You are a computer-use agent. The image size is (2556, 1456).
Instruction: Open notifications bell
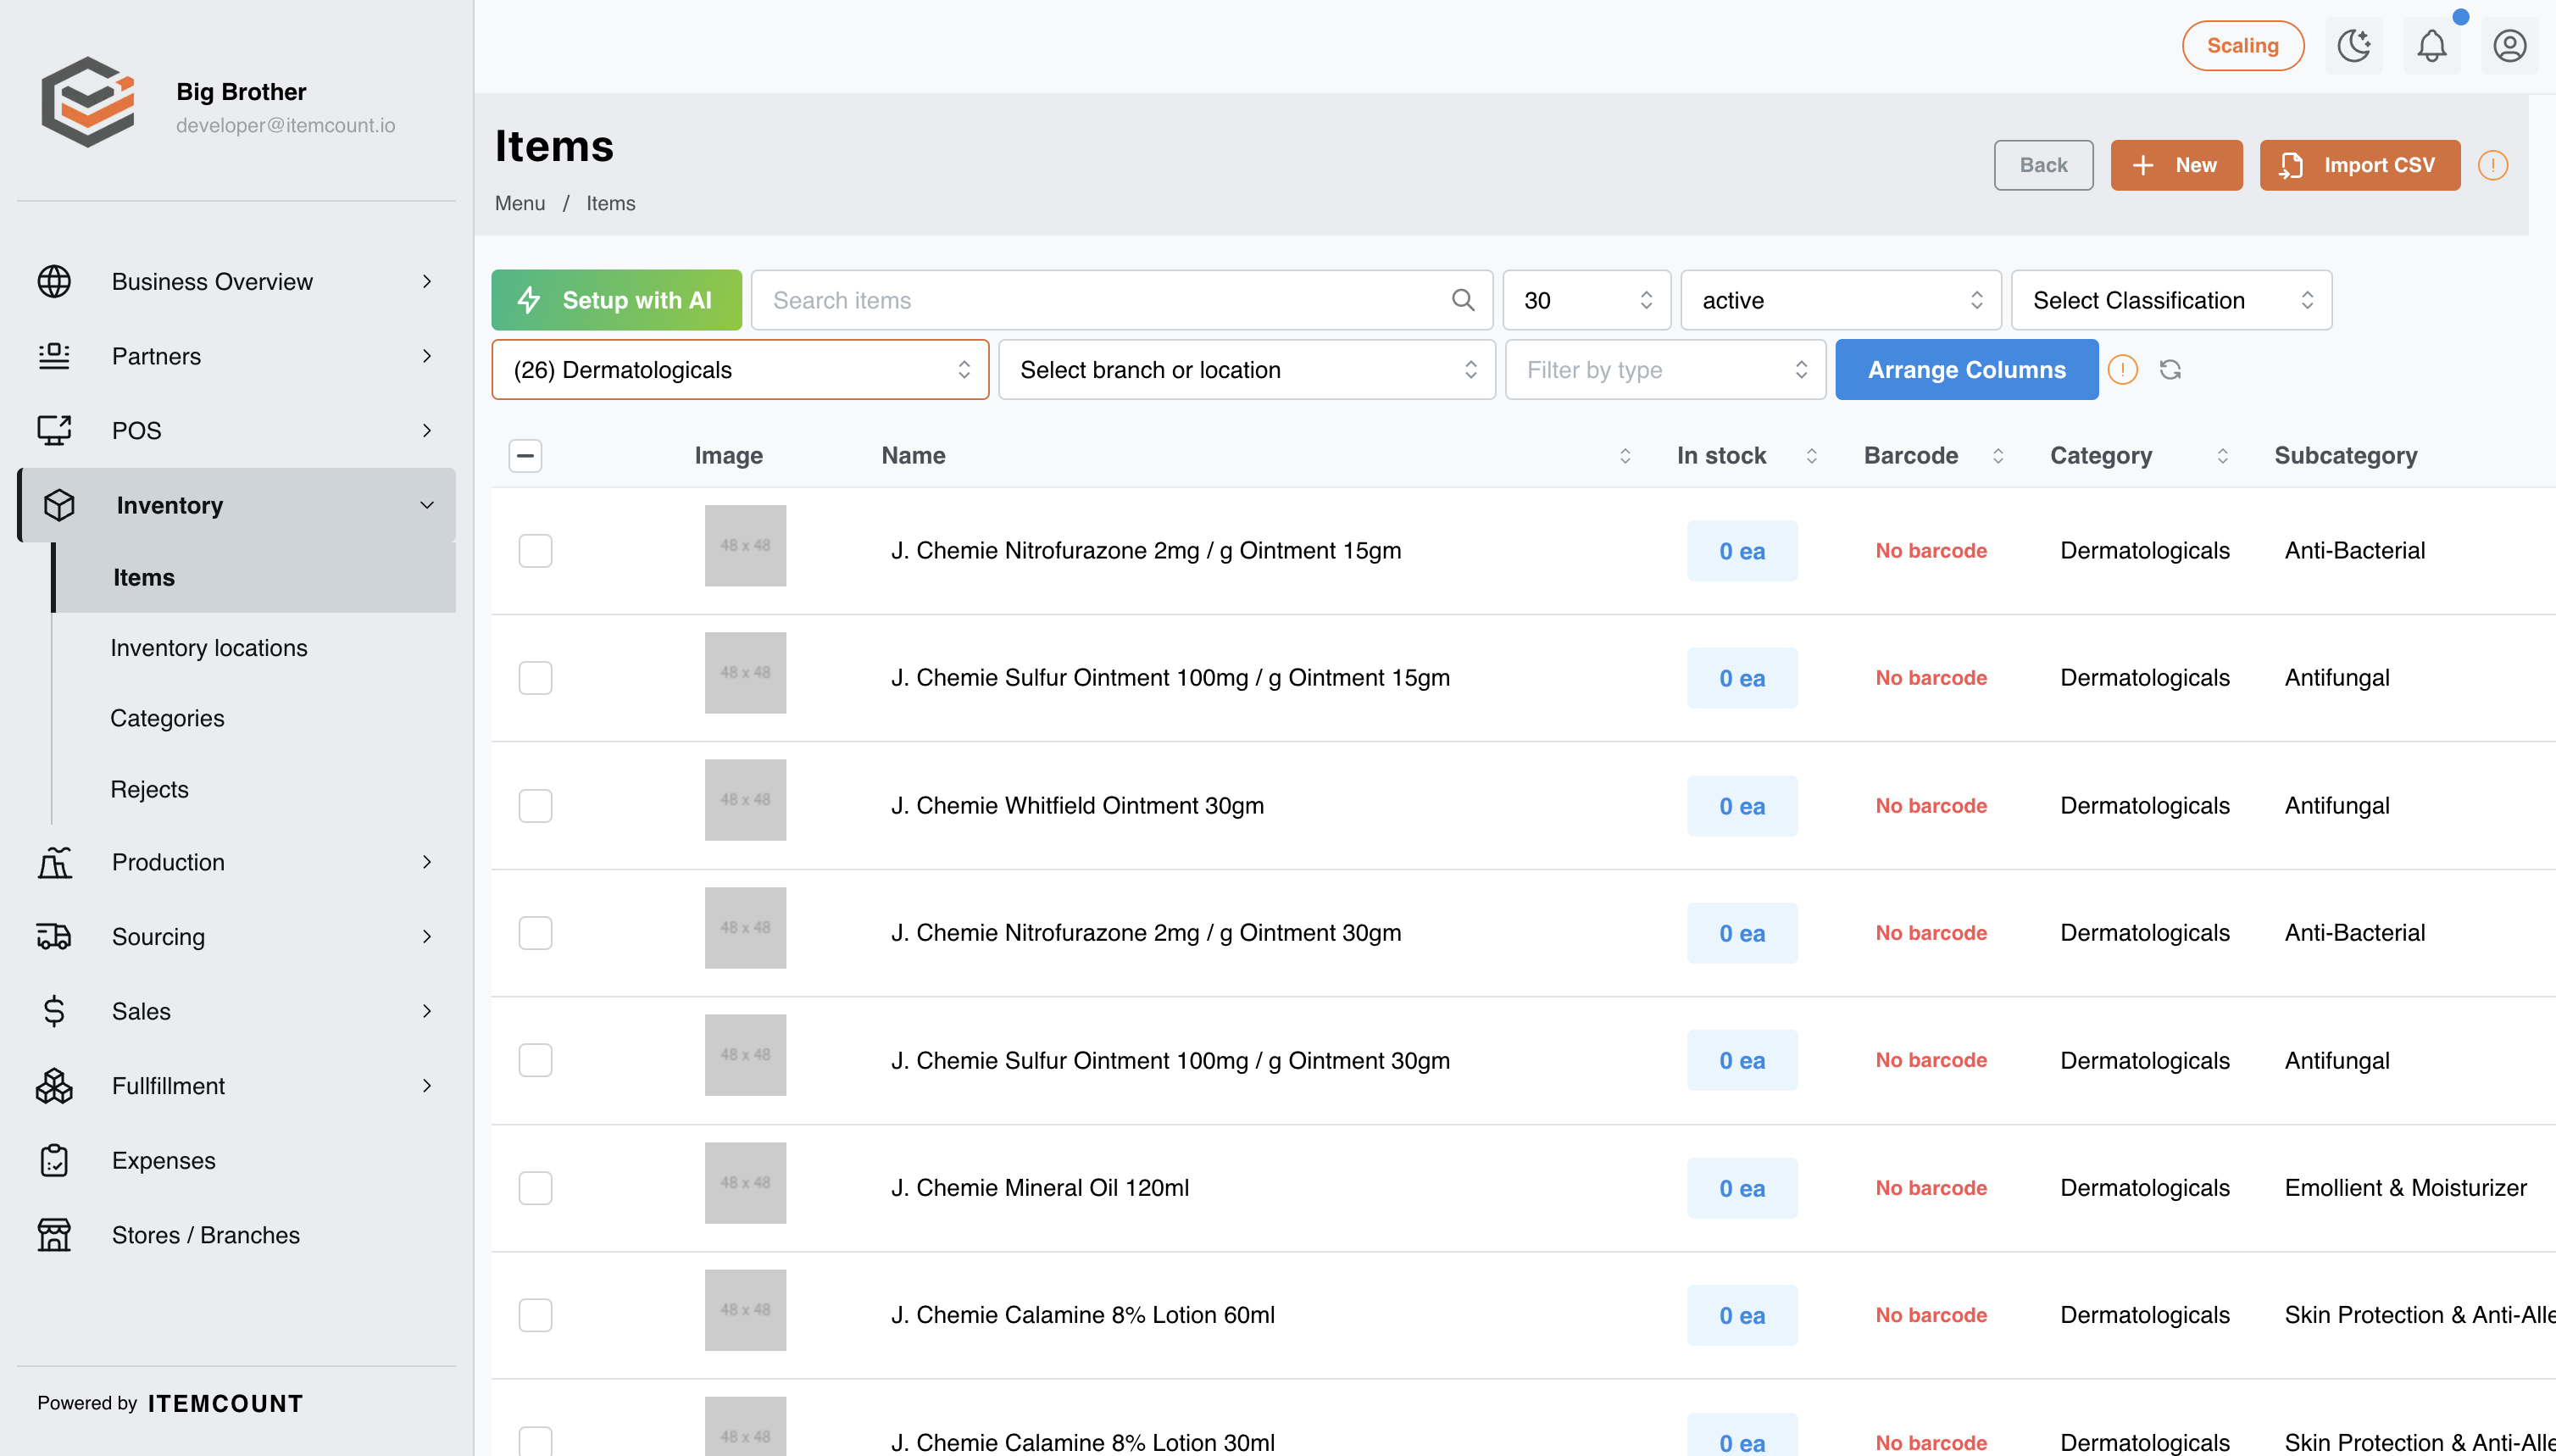click(x=2432, y=46)
